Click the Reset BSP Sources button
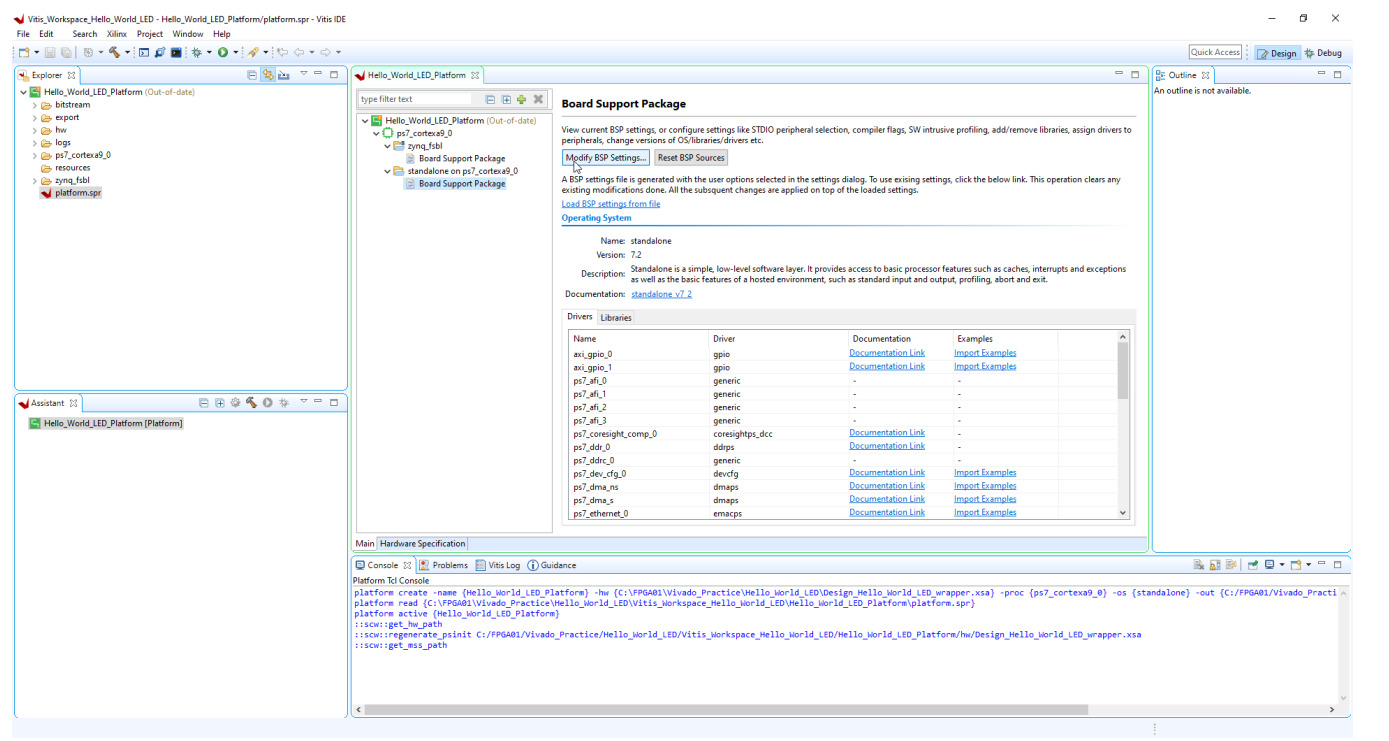Image resolution: width=1389 pixels, height=741 pixels. [x=691, y=158]
